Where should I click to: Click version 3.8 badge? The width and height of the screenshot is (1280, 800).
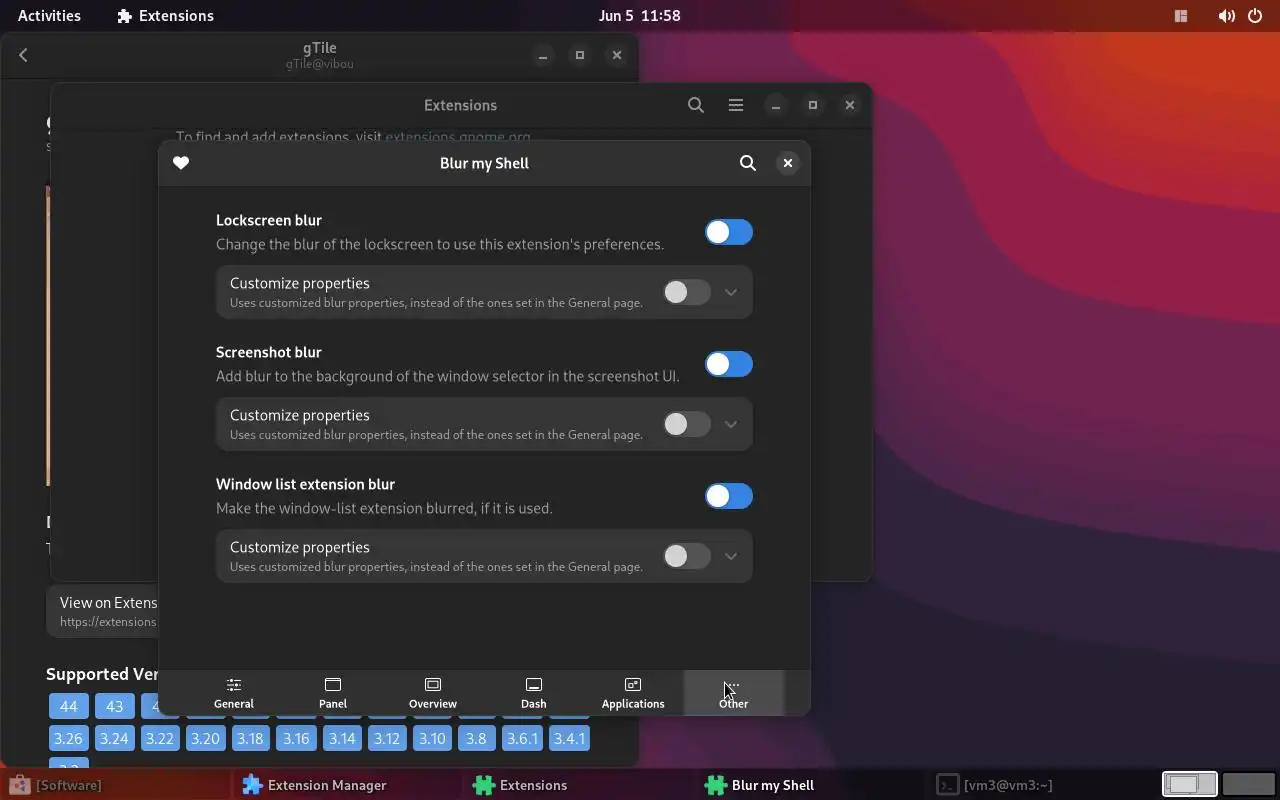(476, 739)
